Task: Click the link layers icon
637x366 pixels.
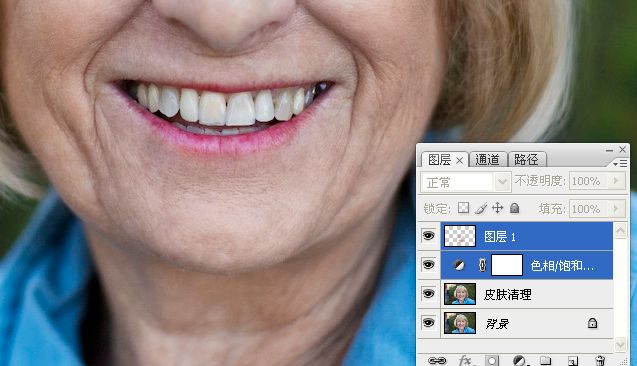Action: (437, 360)
